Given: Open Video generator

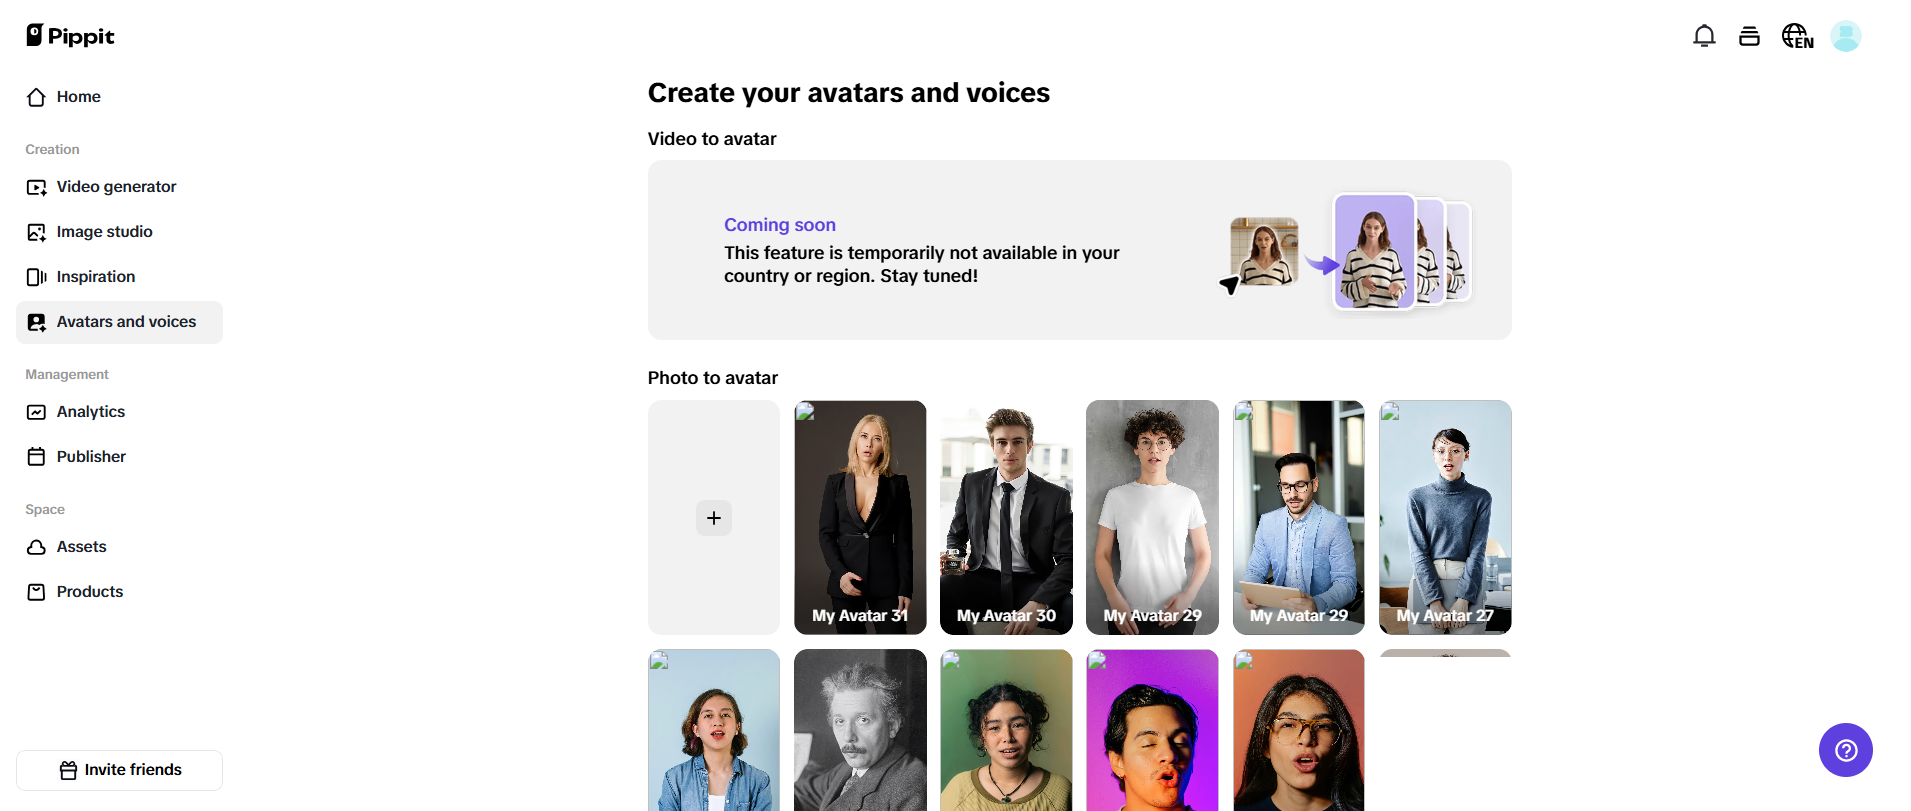Looking at the screenshot, I should tap(116, 187).
